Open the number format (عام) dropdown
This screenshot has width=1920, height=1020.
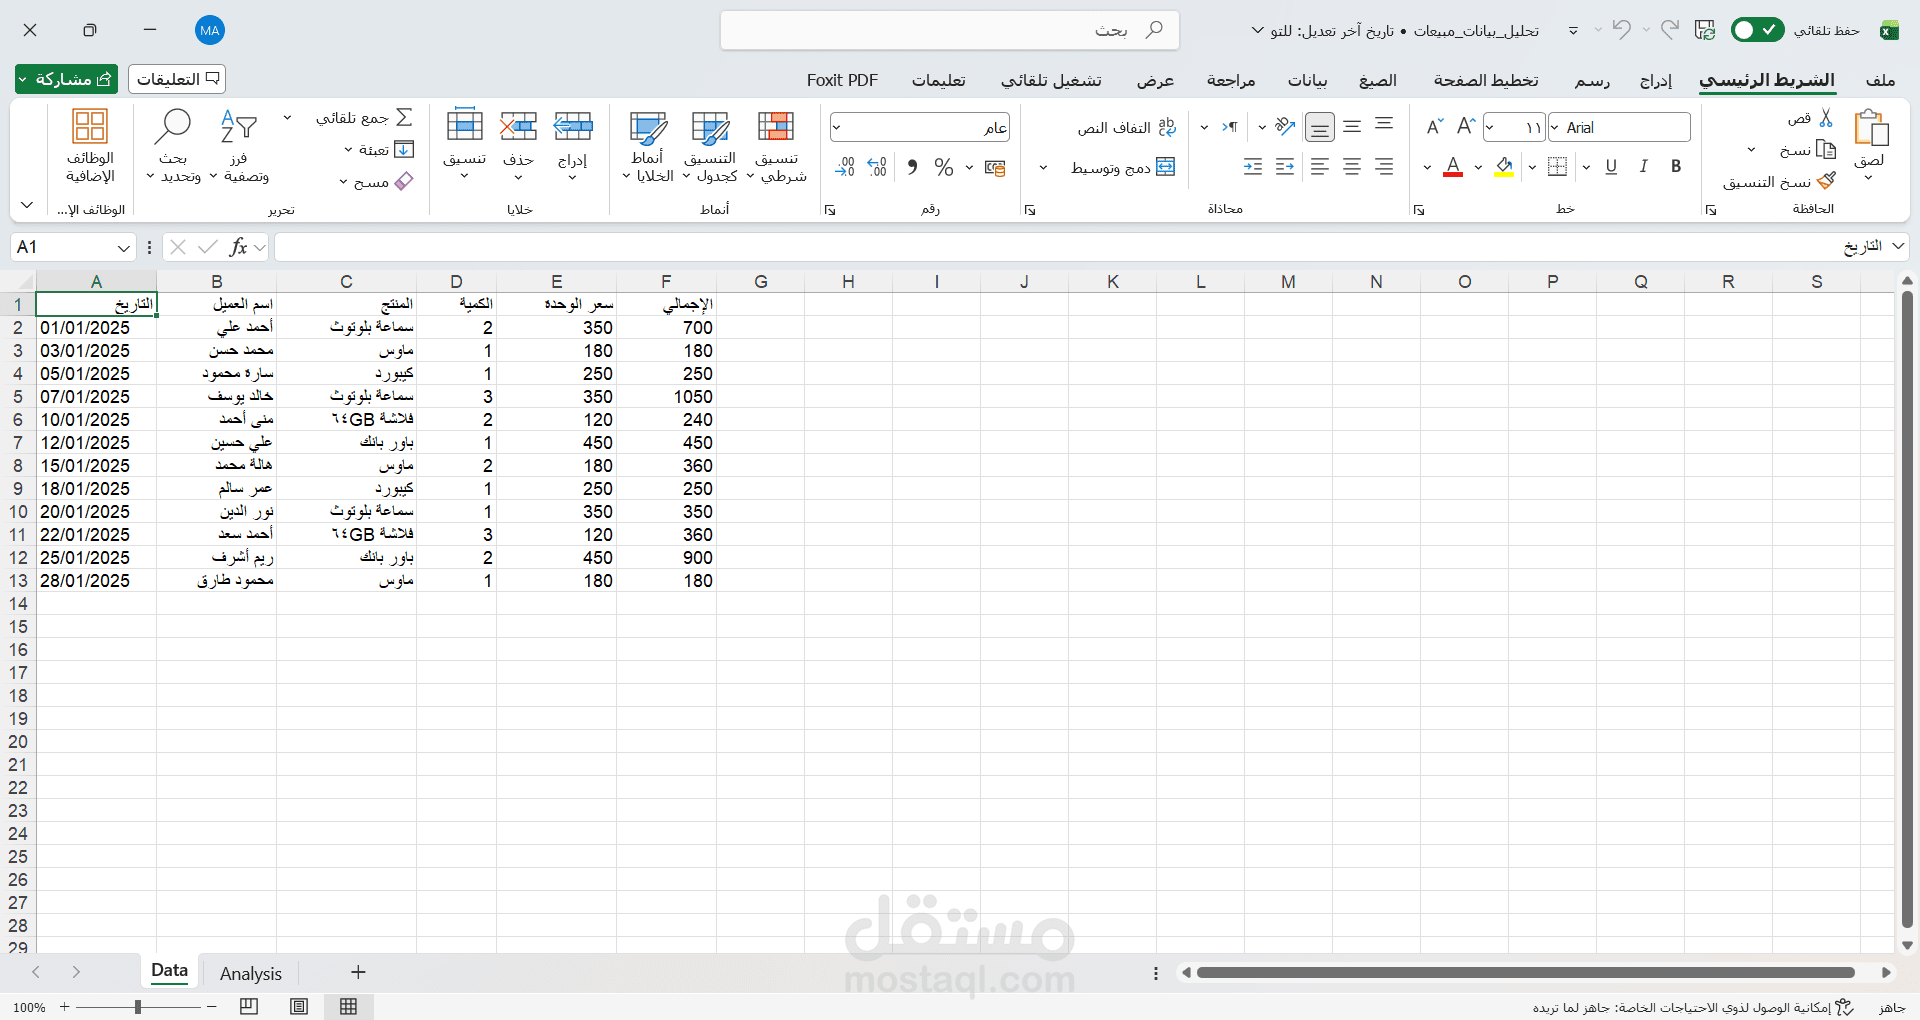tap(837, 127)
